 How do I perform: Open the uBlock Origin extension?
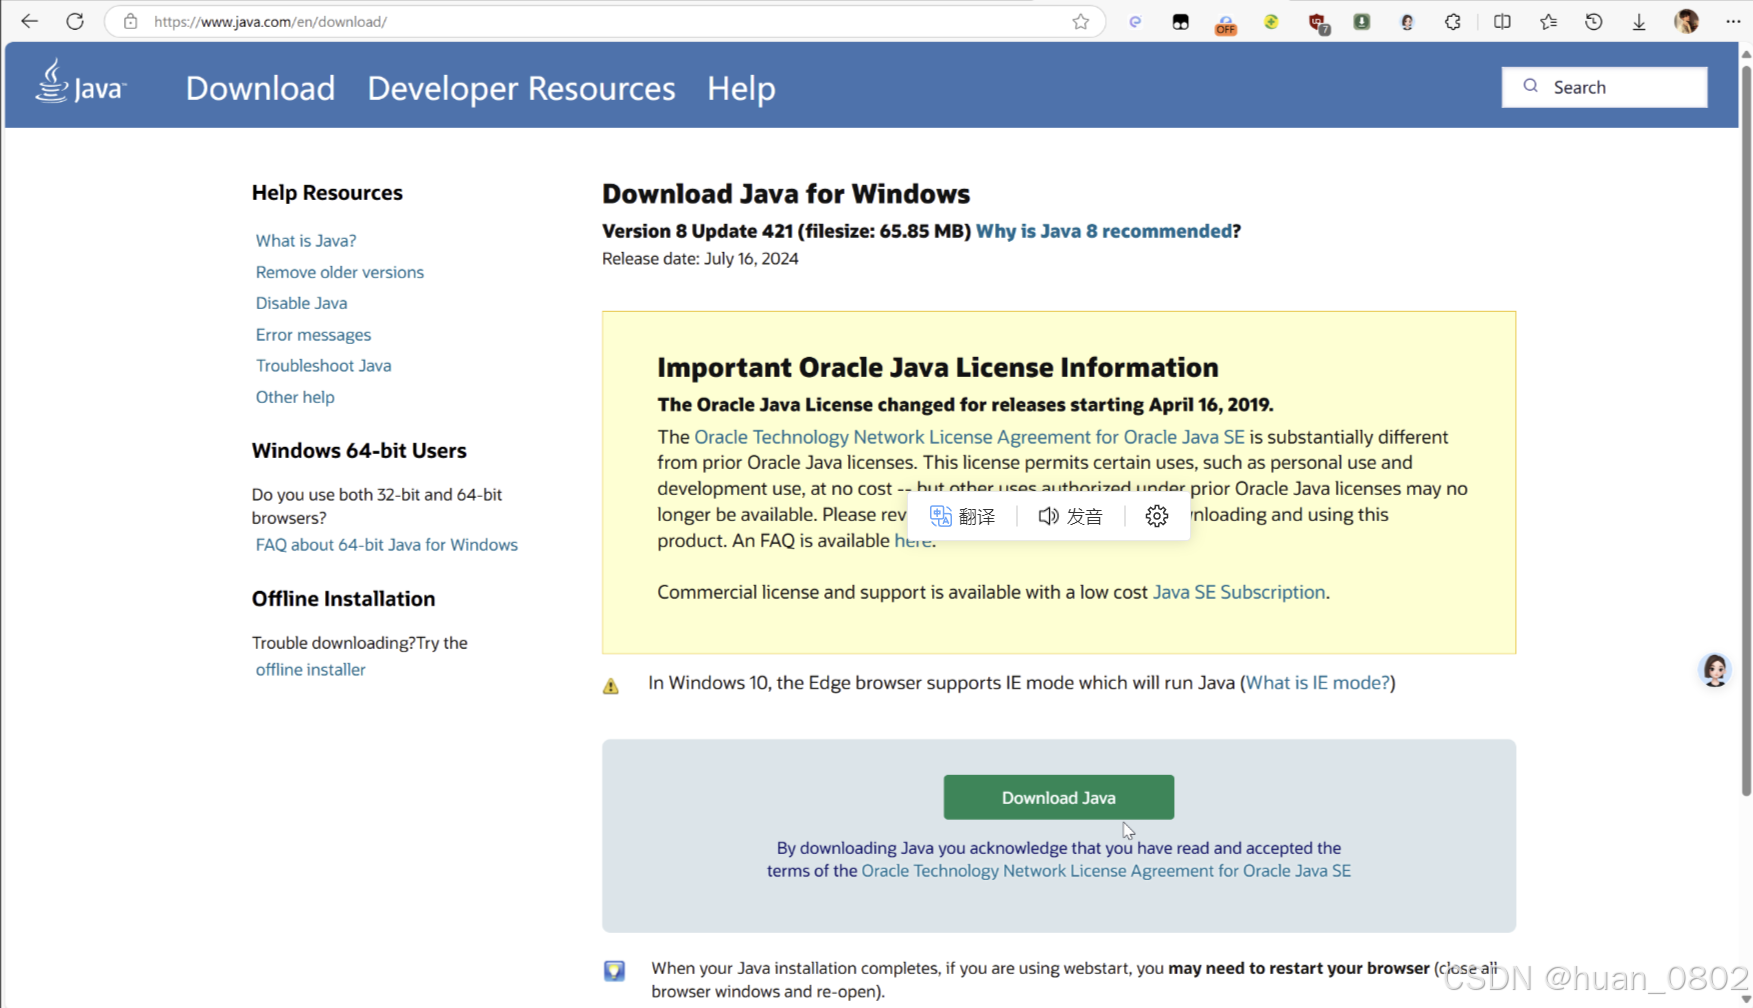point(1317,21)
